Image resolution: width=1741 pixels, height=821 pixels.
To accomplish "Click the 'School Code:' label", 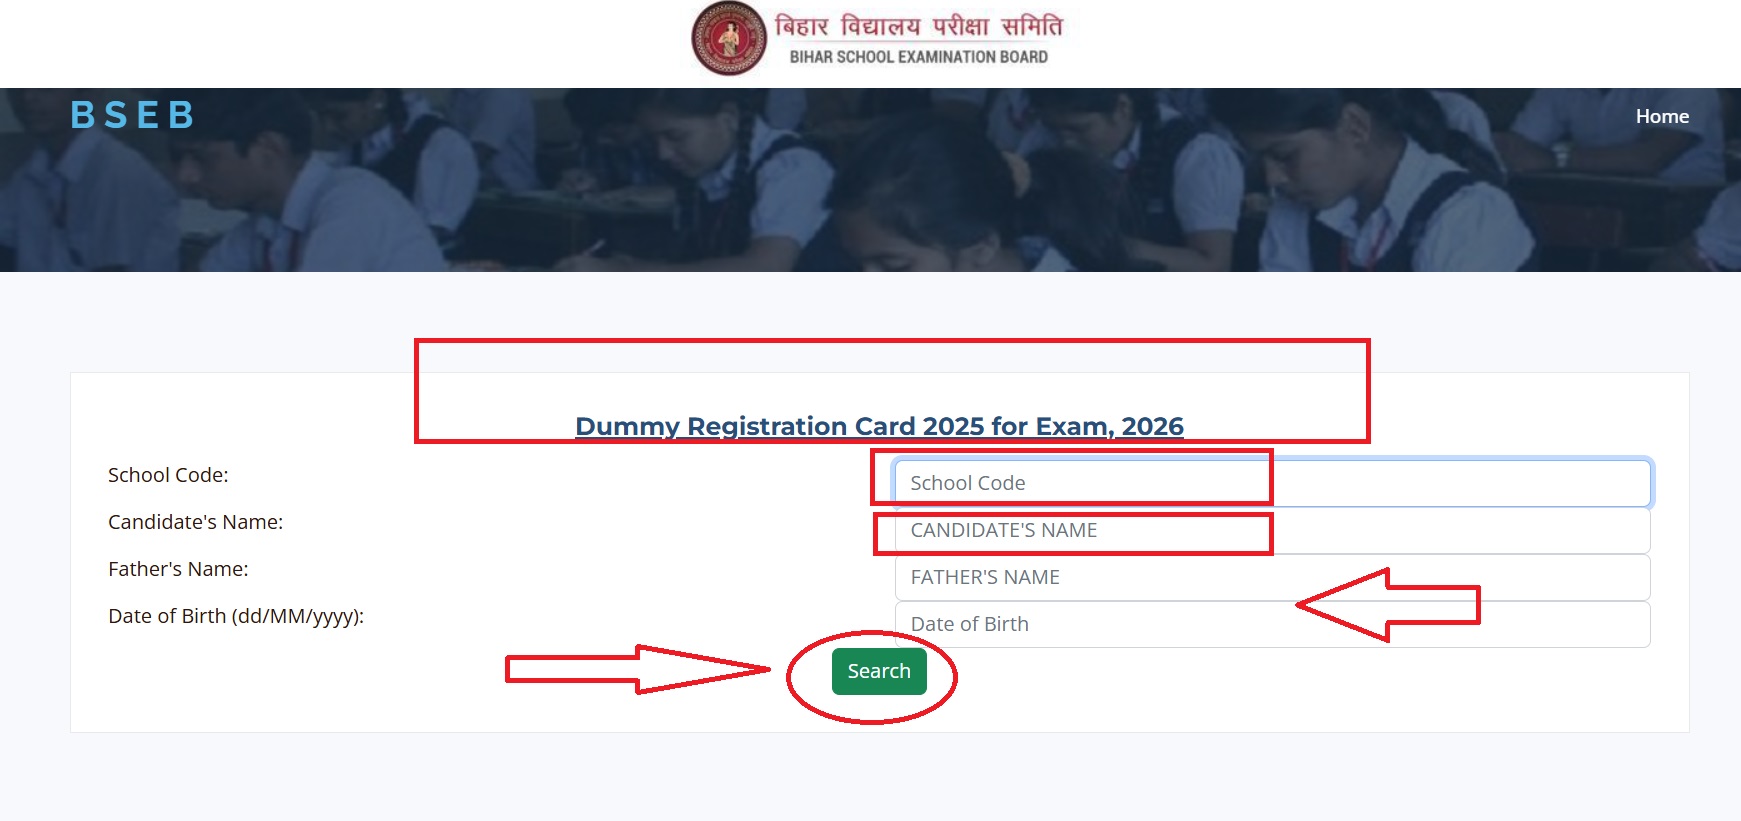I will tap(168, 475).
